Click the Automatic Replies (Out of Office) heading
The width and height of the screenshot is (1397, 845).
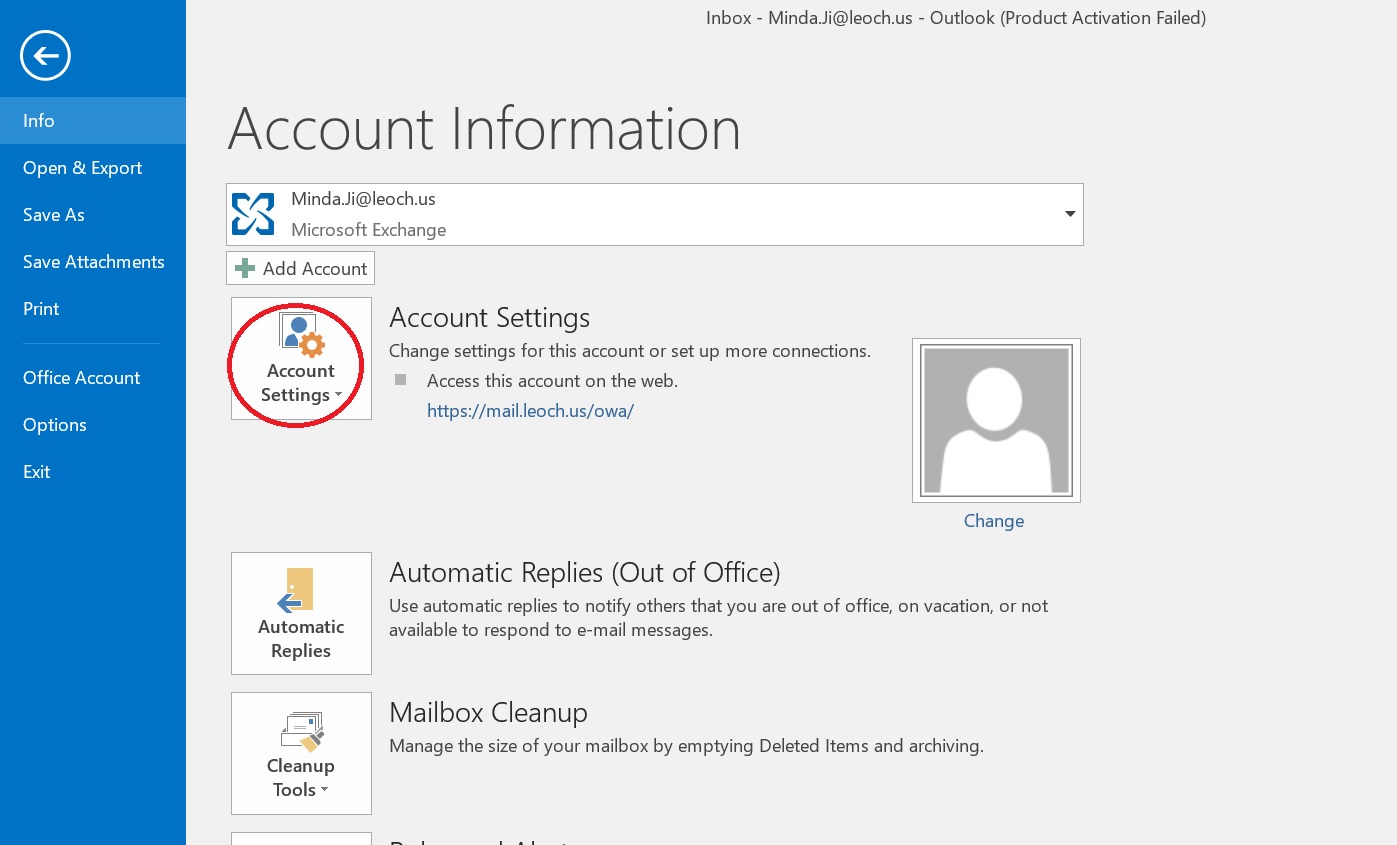click(x=584, y=572)
